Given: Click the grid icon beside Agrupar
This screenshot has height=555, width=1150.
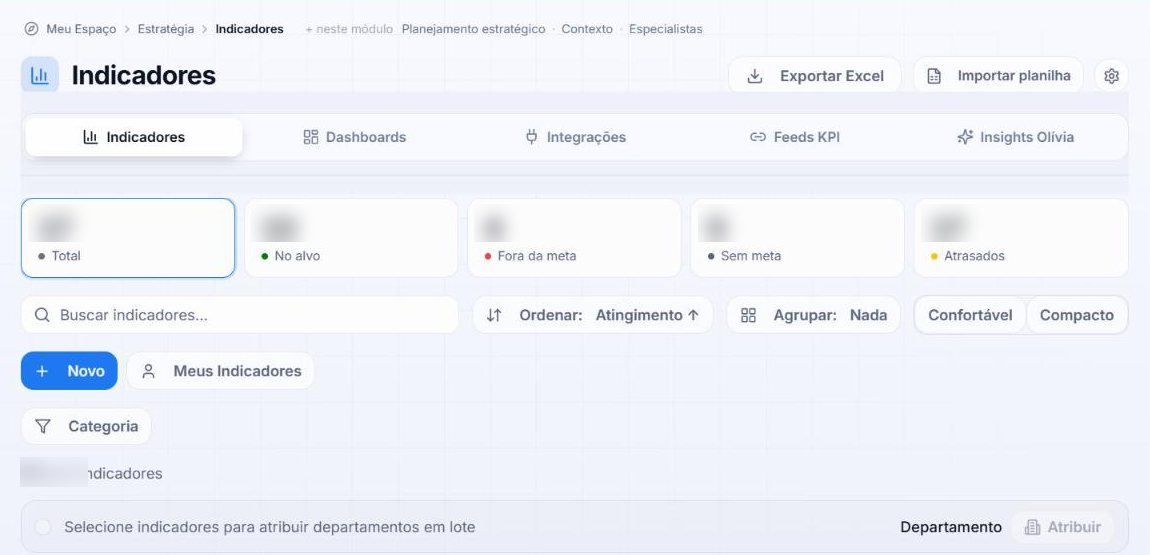Looking at the screenshot, I should [x=748, y=315].
